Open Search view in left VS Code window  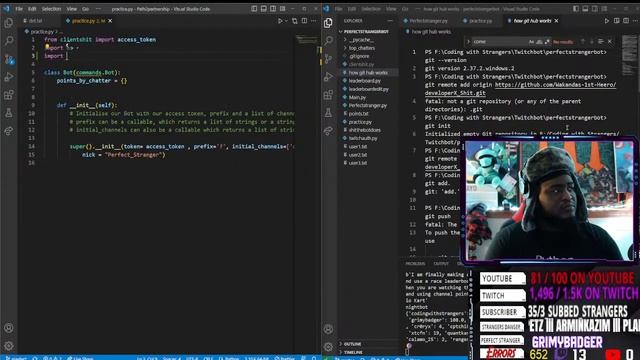pos(9,40)
